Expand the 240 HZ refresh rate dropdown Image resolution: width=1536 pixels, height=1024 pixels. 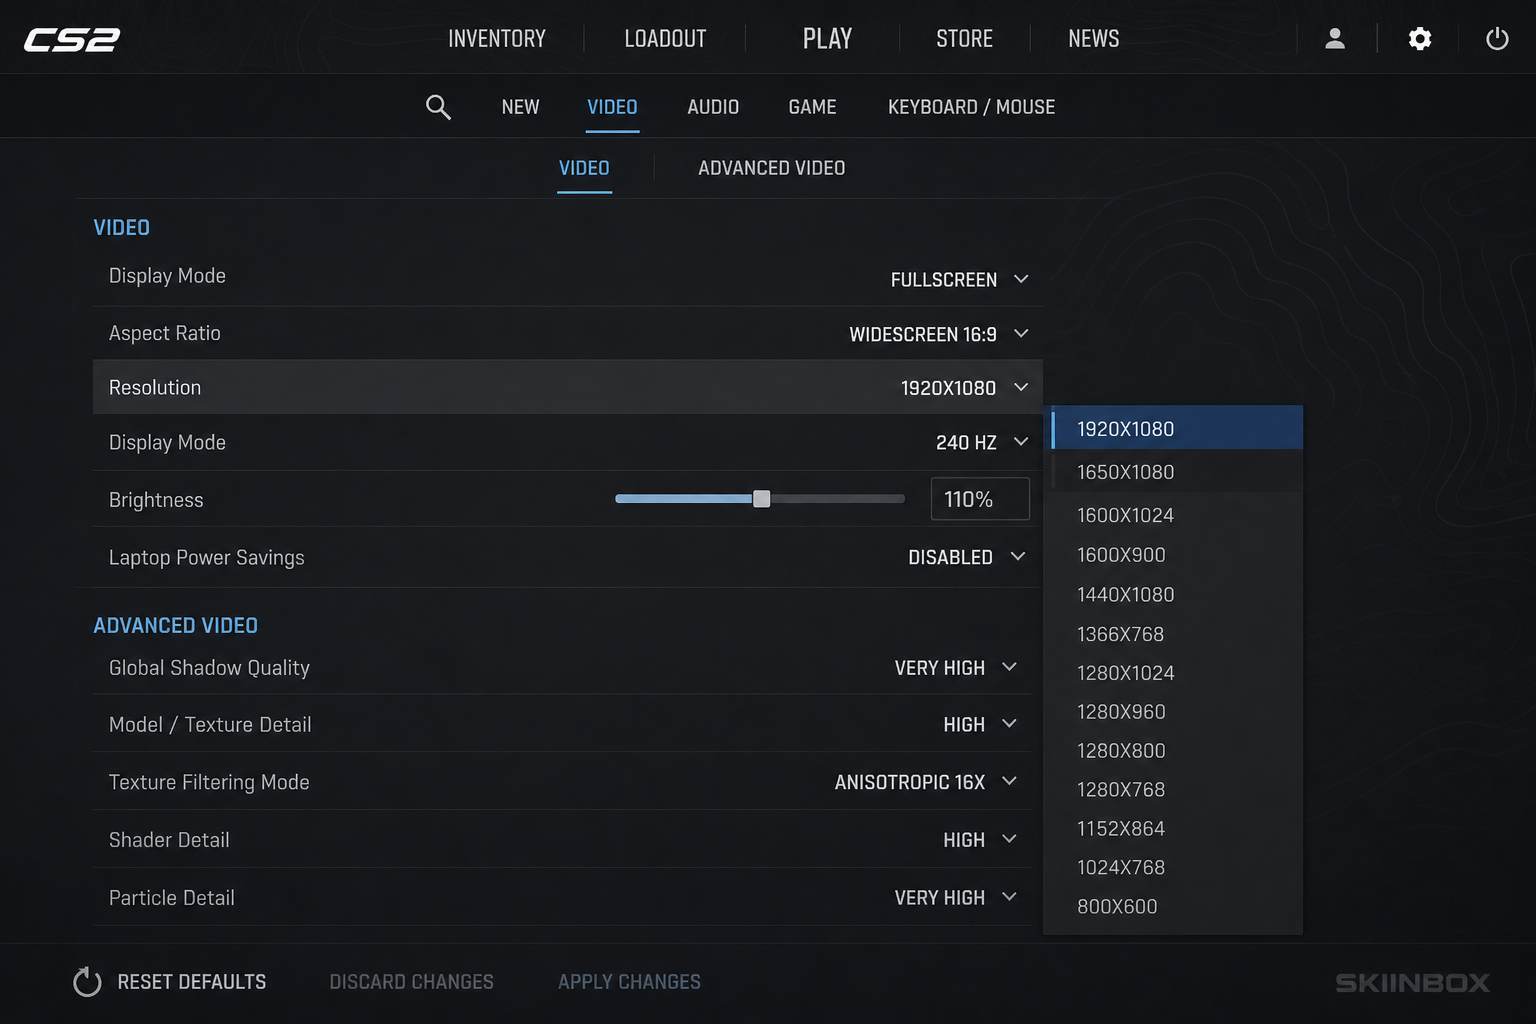coord(982,442)
